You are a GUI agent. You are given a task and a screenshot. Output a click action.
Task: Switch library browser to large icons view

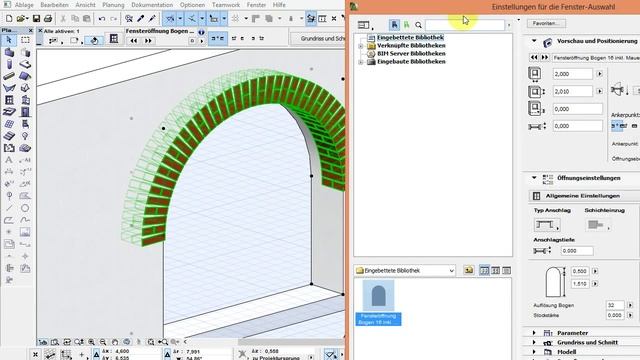point(484,271)
